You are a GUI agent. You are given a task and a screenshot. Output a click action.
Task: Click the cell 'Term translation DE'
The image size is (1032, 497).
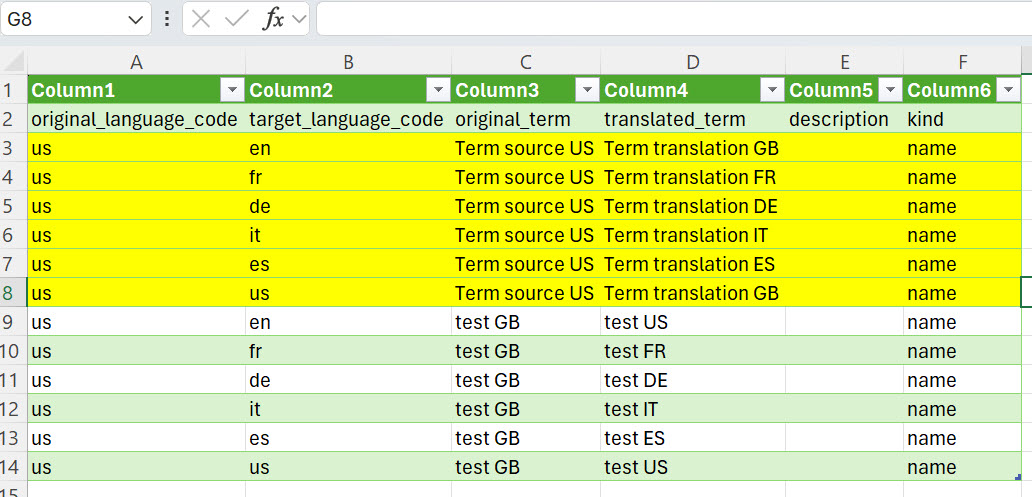692,206
